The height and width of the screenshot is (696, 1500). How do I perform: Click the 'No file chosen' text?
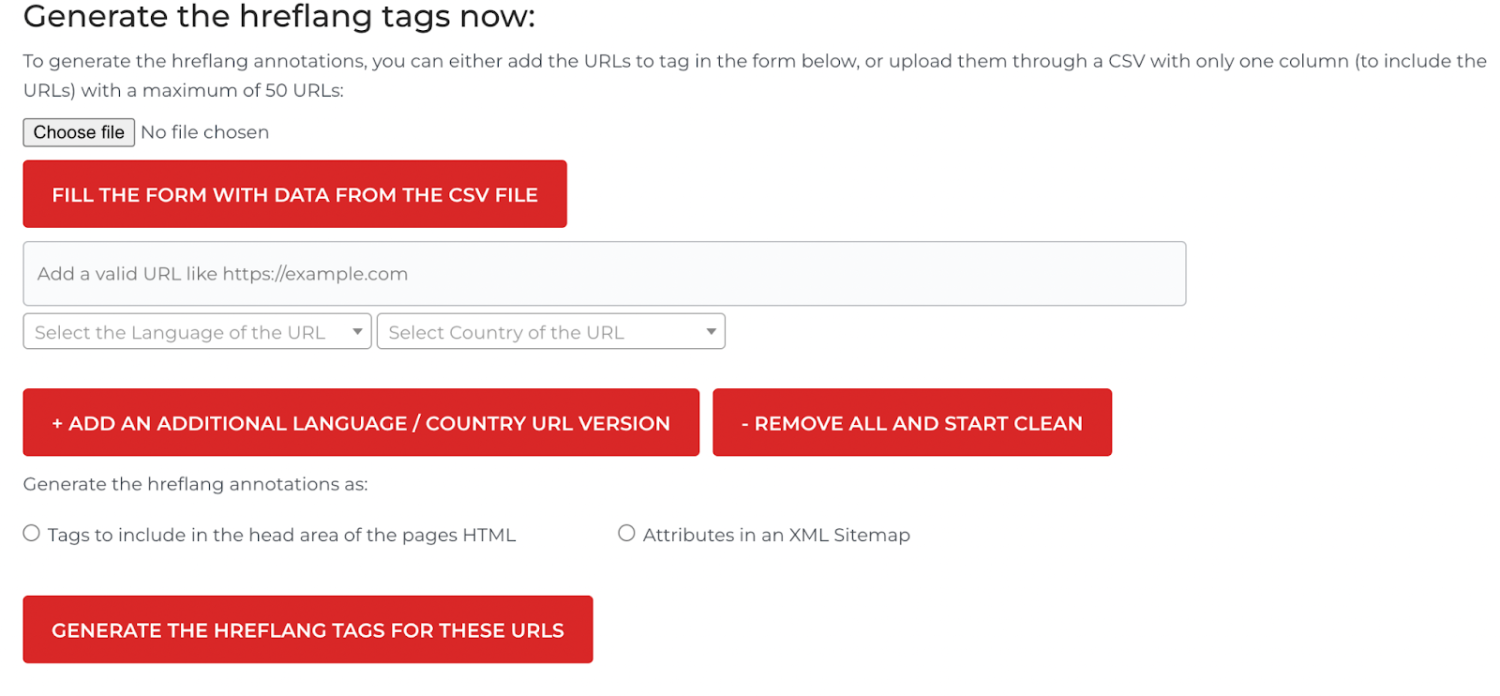tap(205, 132)
